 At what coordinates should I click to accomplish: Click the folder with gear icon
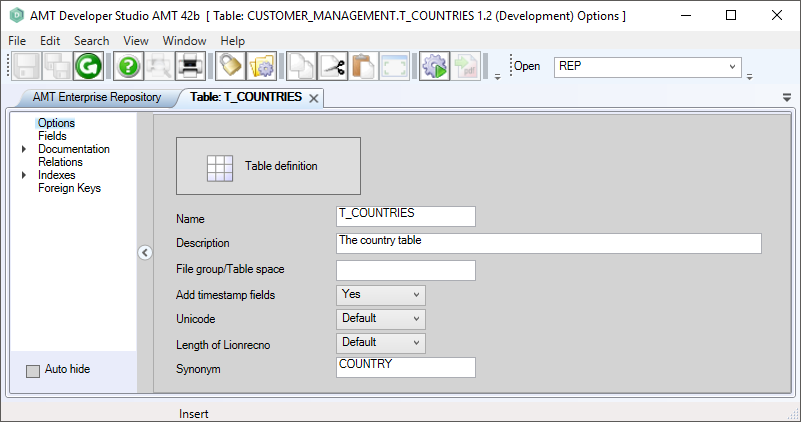pyautogui.click(x=261, y=66)
